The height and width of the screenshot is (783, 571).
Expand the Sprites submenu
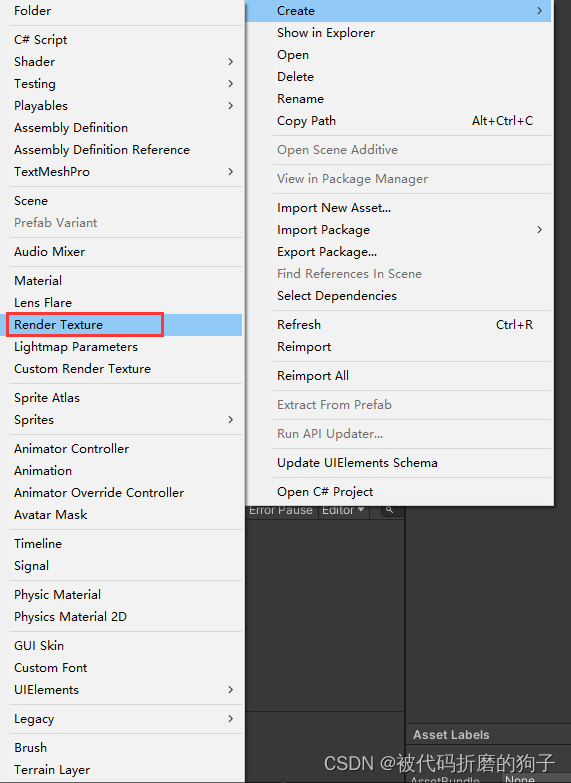123,419
